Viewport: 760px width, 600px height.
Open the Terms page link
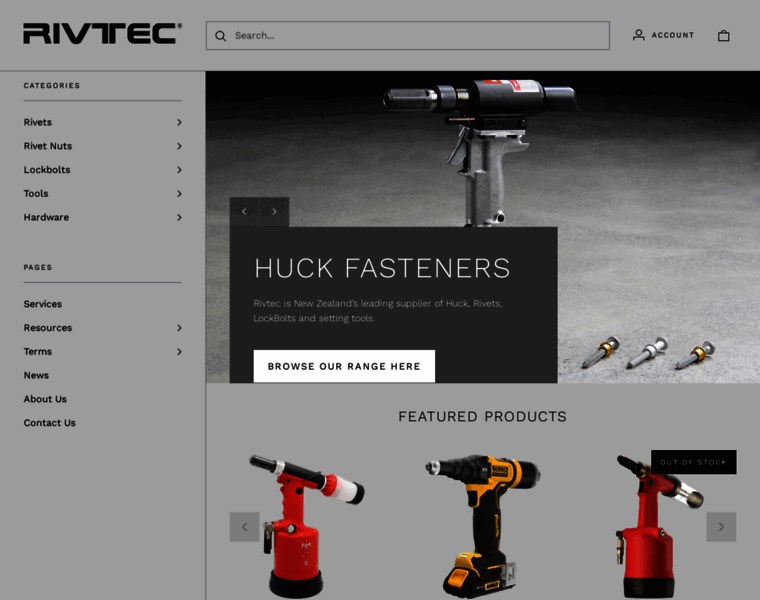(x=38, y=351)
